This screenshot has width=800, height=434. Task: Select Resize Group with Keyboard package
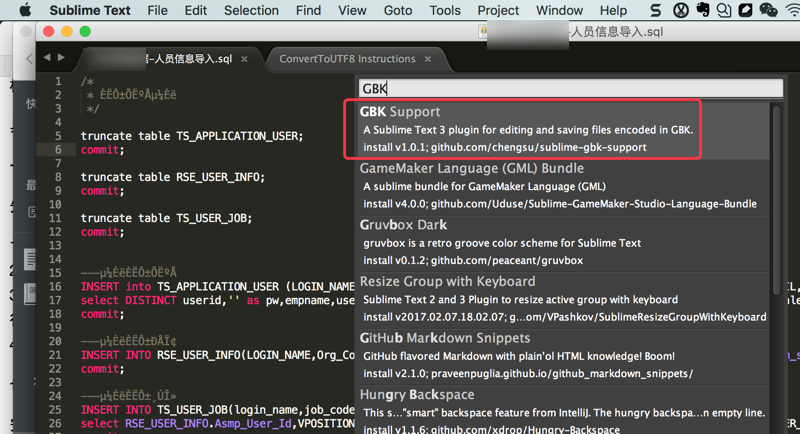coord(562,299)
